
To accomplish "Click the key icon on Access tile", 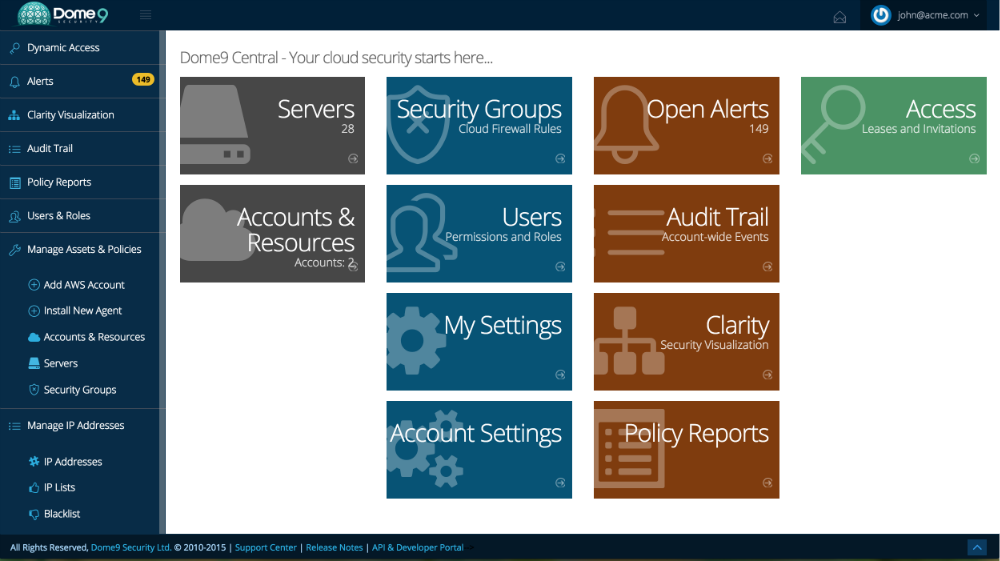I will pyautogui.click(x=834, y=122).
